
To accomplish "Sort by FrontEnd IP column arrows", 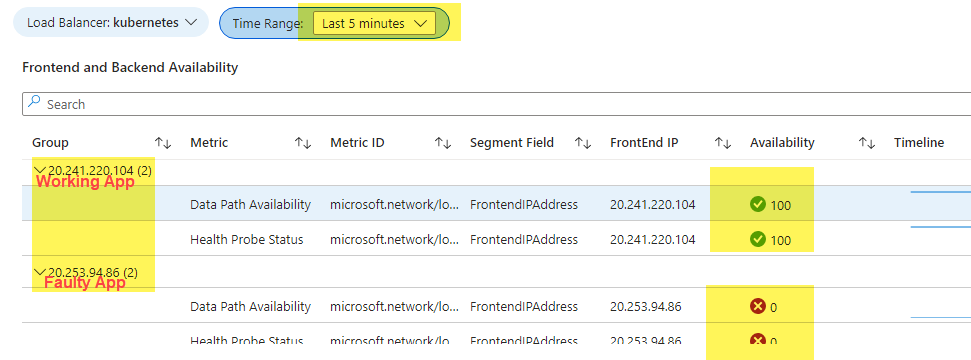I will [722, 143].
